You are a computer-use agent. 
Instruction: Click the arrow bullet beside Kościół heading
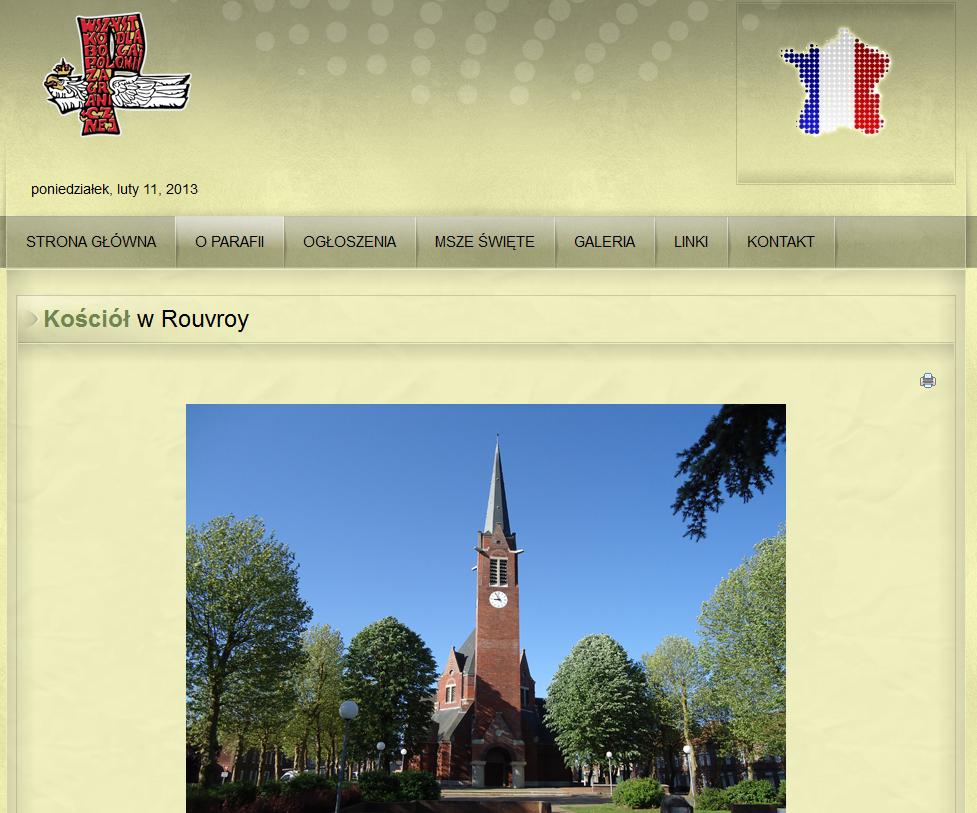coord(33,320)
